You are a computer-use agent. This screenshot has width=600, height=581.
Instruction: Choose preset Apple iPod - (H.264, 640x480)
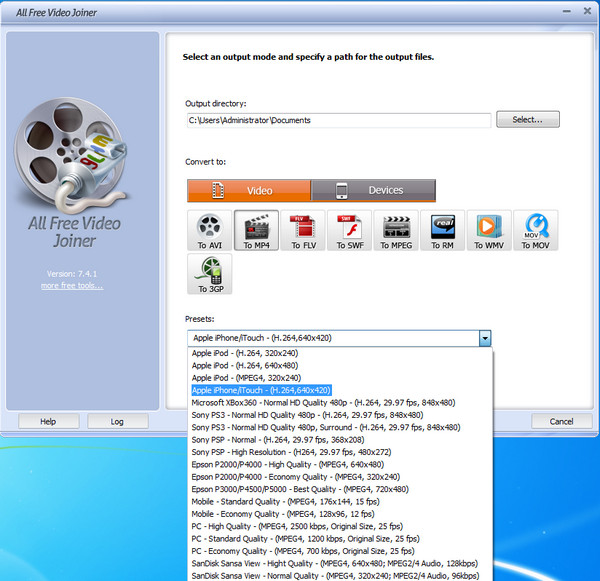[x=340, y=366]
